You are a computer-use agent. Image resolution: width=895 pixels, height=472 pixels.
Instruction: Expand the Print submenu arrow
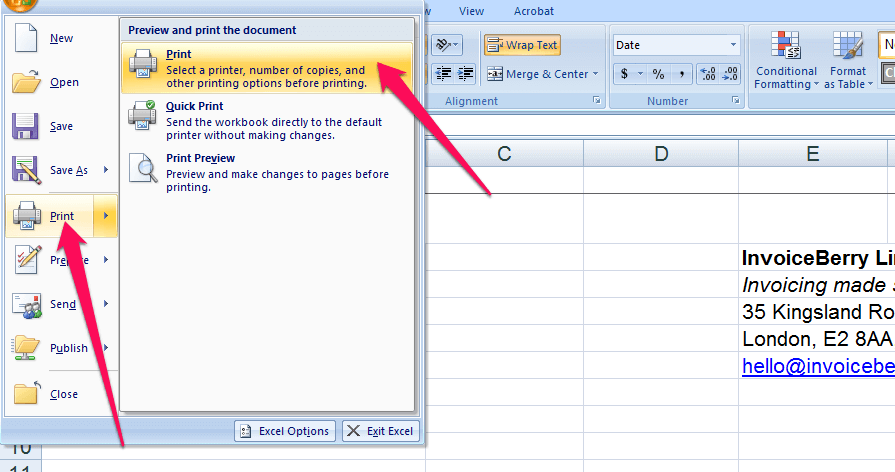tap(106, 216)
